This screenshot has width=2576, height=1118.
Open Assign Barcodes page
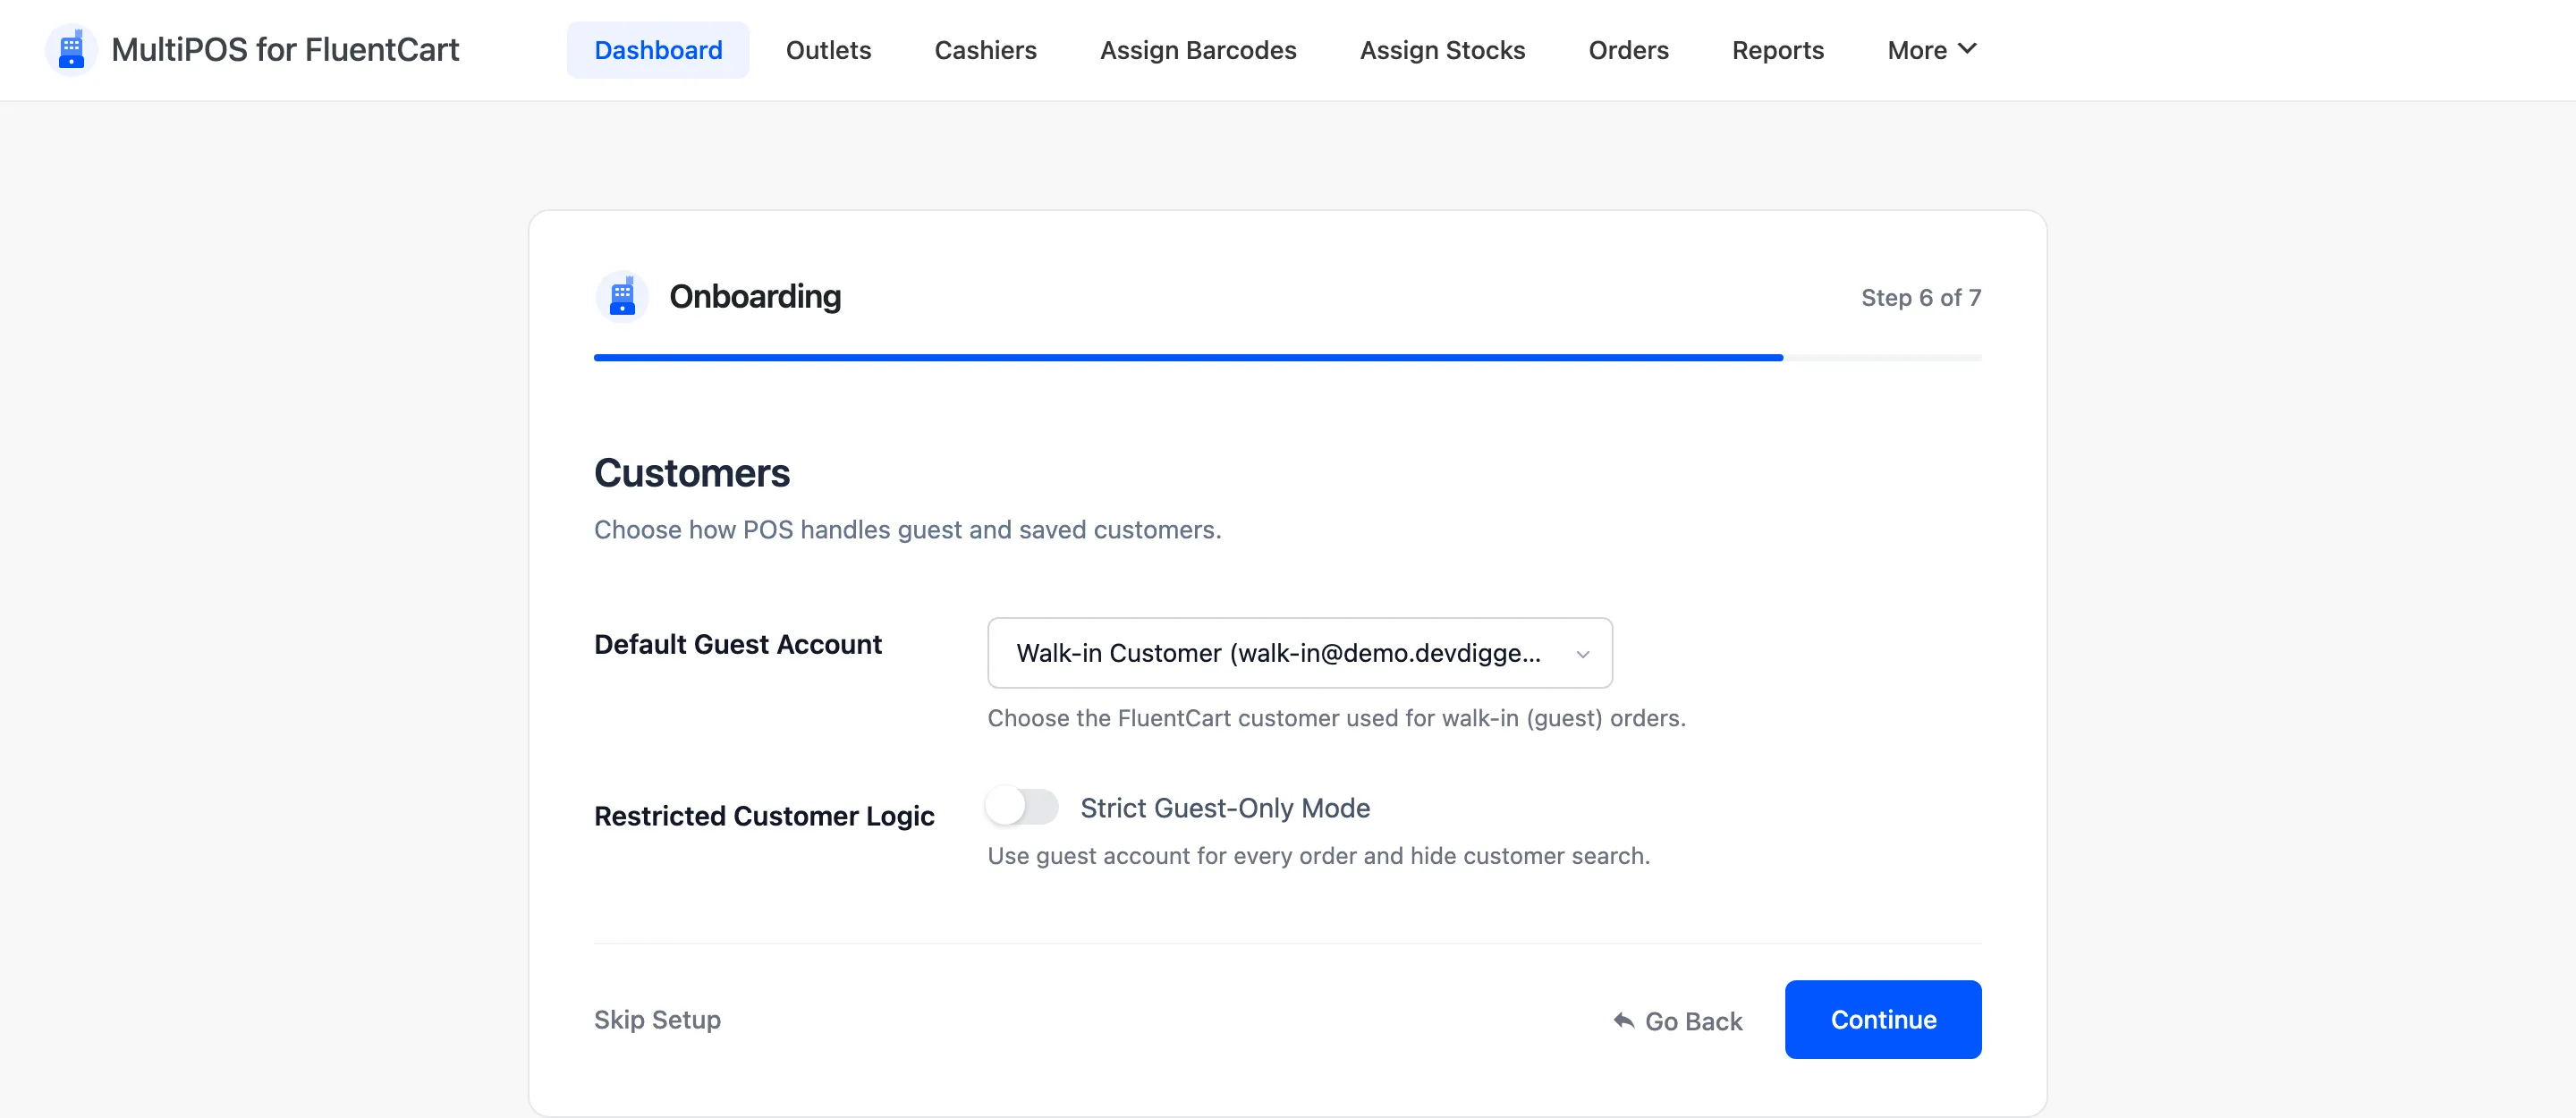1198,50
